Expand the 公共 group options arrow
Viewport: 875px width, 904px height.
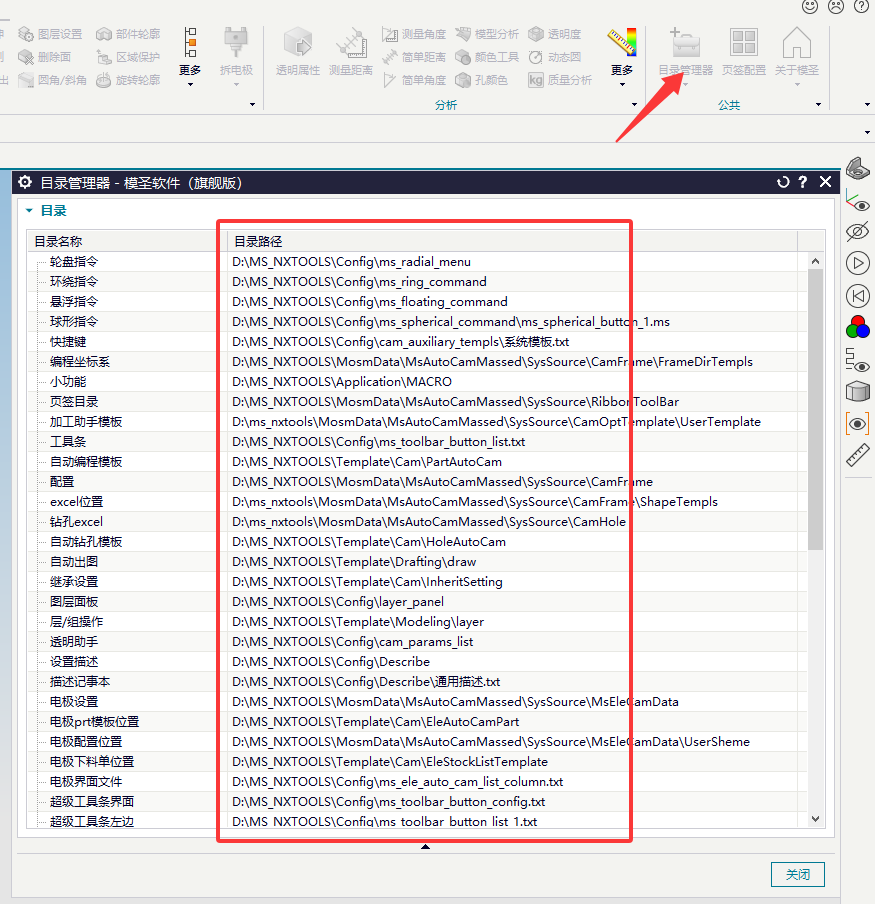click(x=818, y=104)
